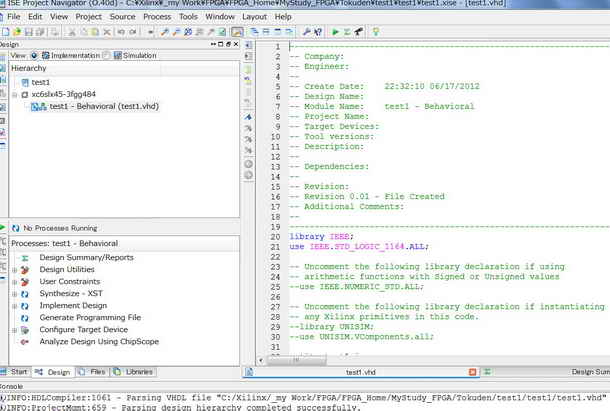Select Configure Target Device label

pos(84,330)
